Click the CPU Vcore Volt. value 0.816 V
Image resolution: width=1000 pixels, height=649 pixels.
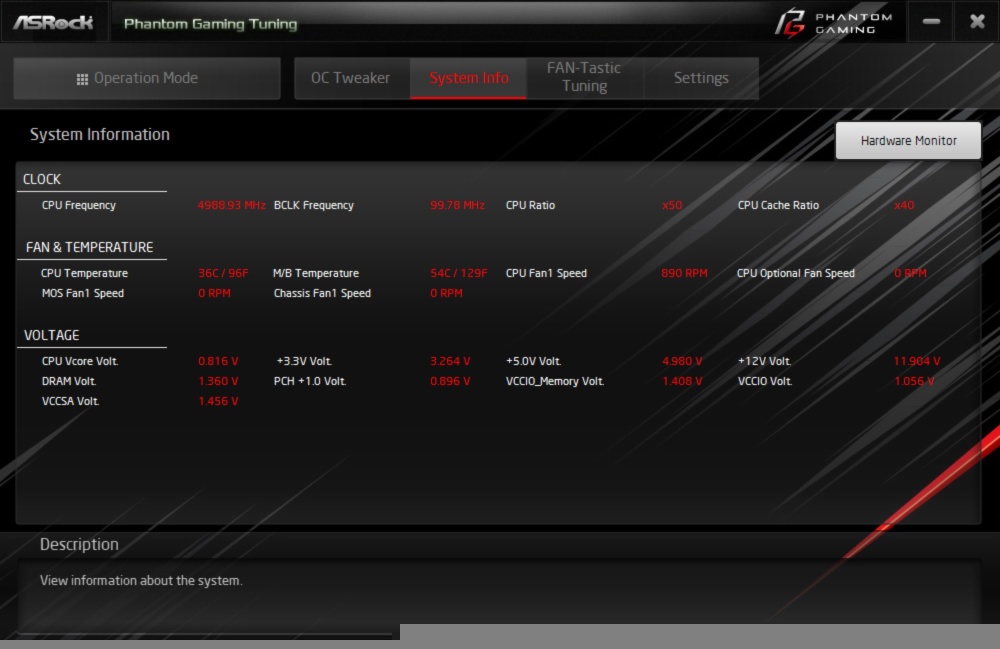coord(218,361)
